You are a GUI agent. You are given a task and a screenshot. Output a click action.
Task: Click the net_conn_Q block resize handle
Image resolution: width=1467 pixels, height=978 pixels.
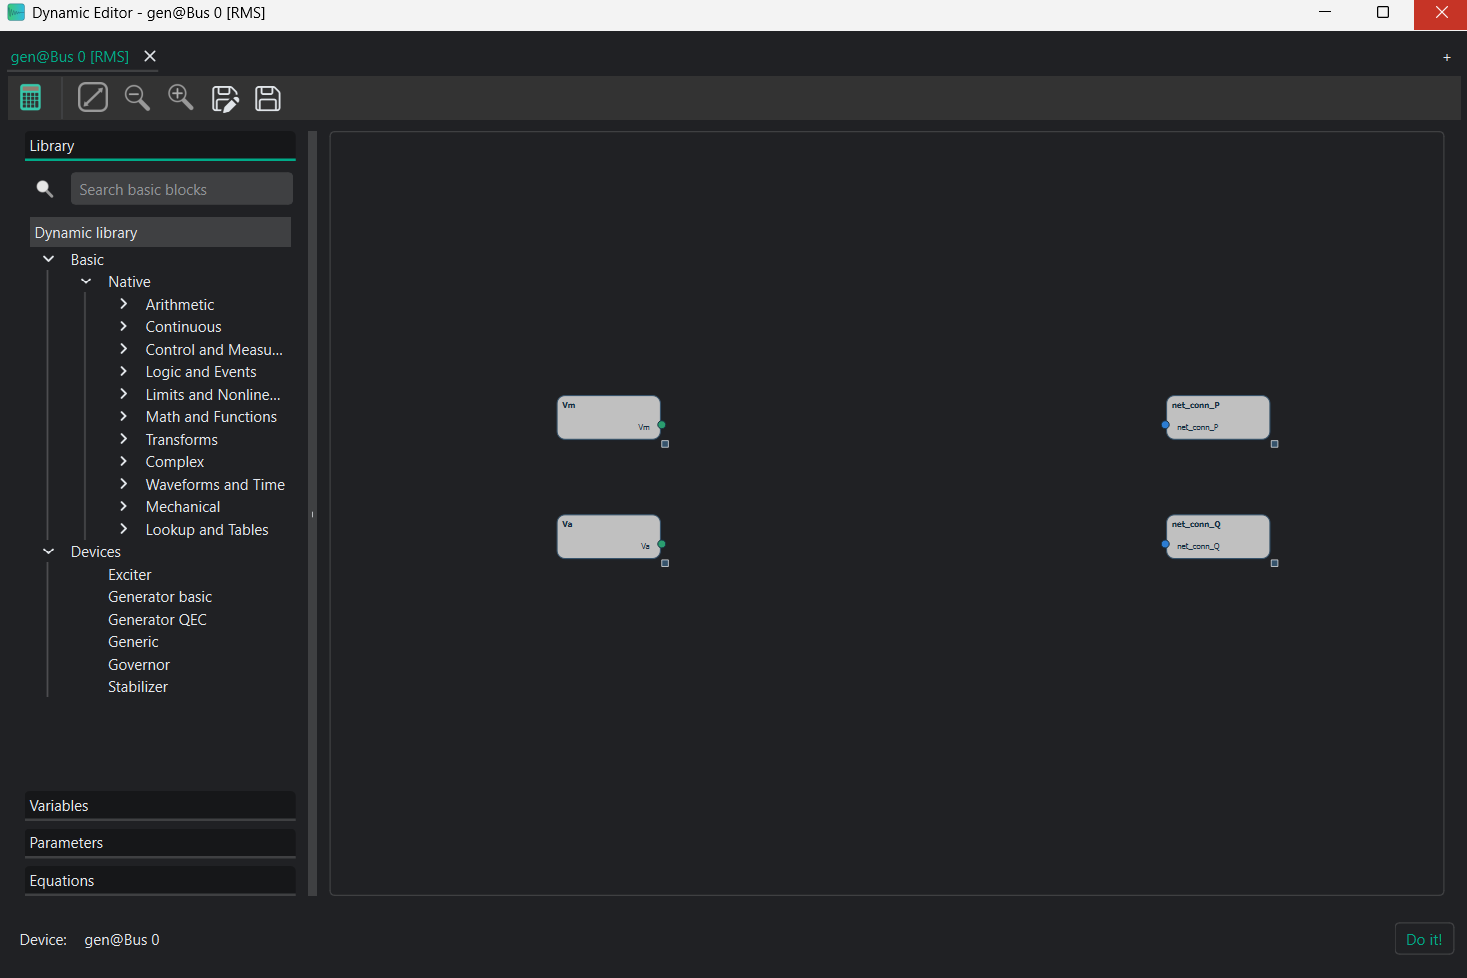(1275, 563)
